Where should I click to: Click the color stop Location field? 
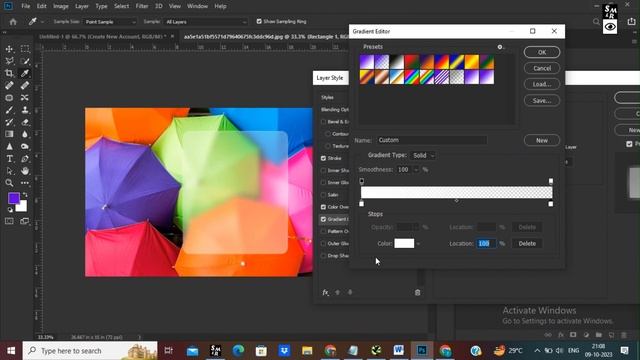(x=486, y=244)
